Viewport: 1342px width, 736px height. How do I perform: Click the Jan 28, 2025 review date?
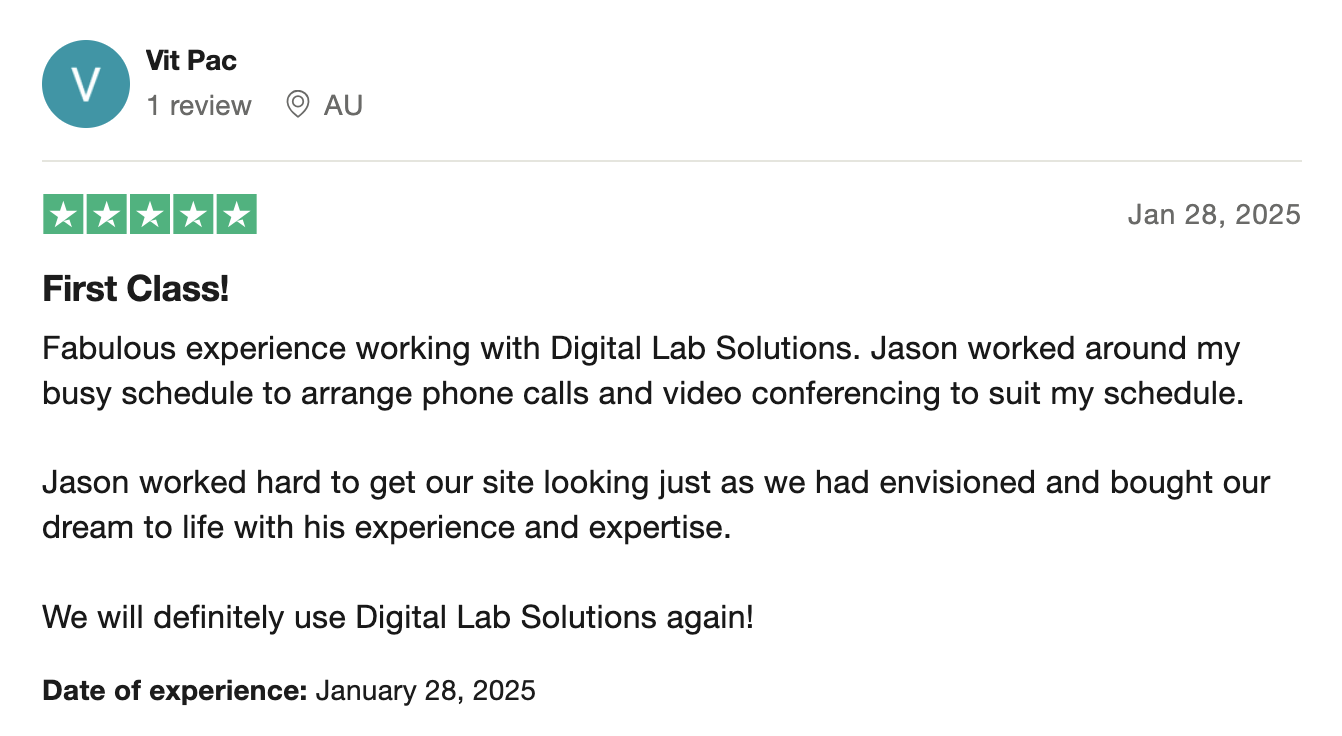click(x=1214, y=214)
